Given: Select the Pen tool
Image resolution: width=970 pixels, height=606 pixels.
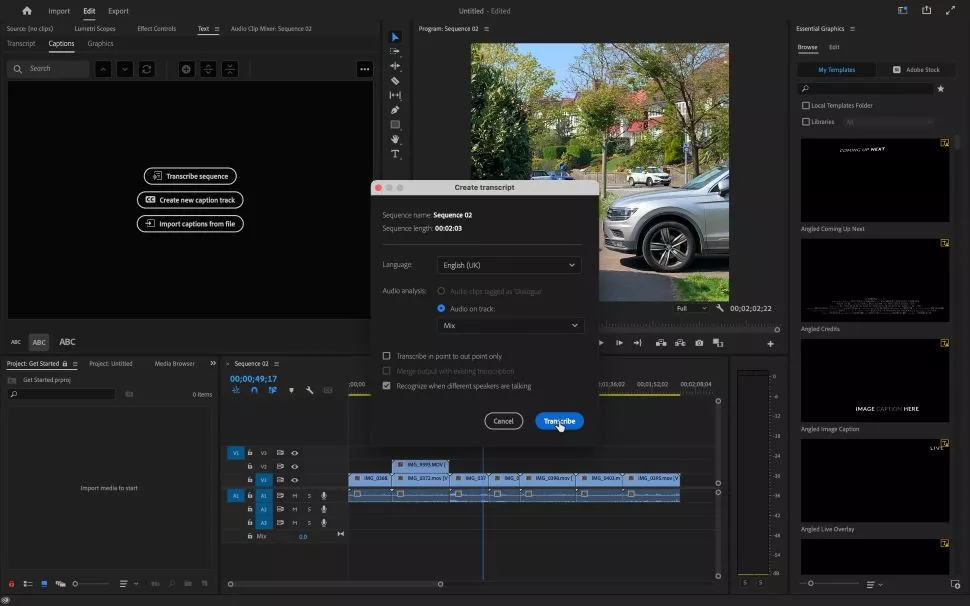Looking at the screenshot, I should pos(395,110).
